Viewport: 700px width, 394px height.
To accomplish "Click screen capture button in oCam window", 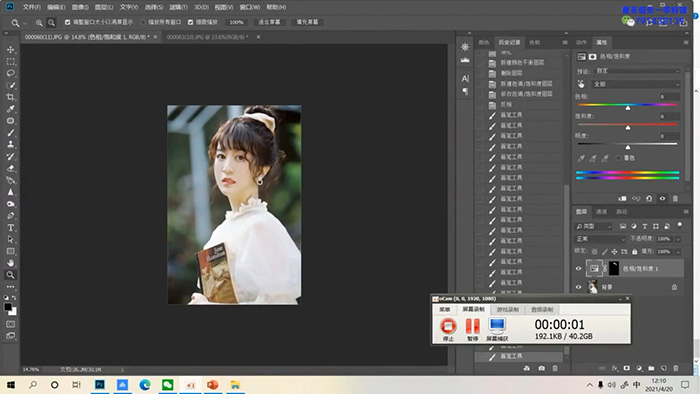I will [x=497, y=329].
